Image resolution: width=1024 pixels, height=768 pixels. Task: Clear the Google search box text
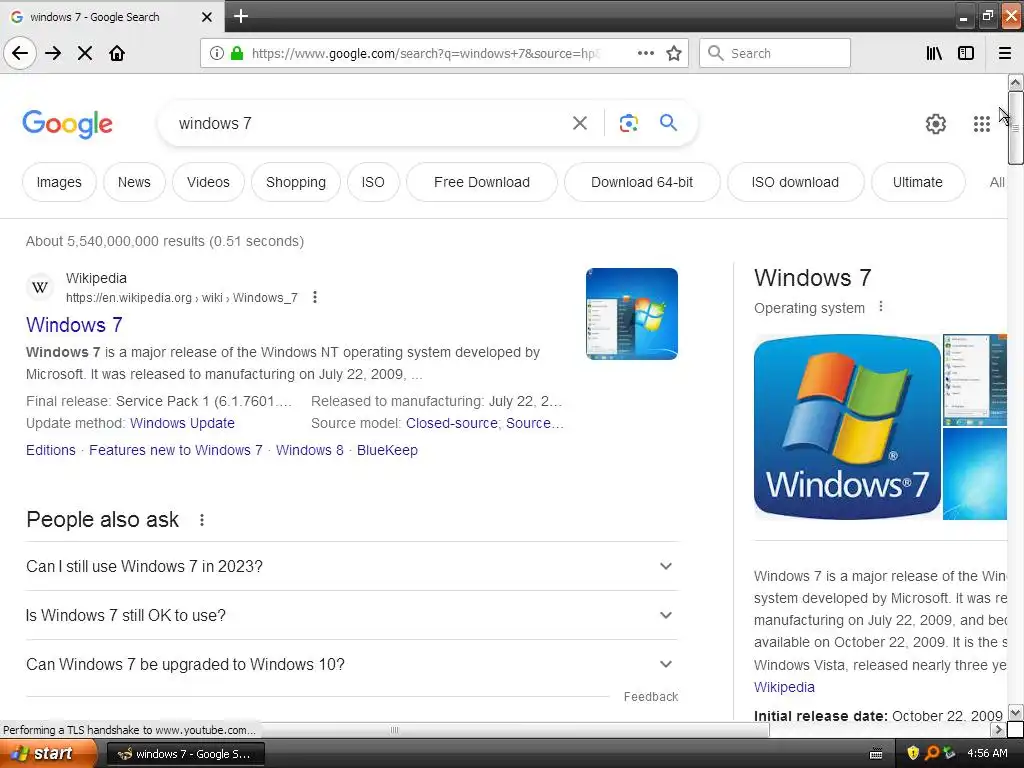click(579, 123)
